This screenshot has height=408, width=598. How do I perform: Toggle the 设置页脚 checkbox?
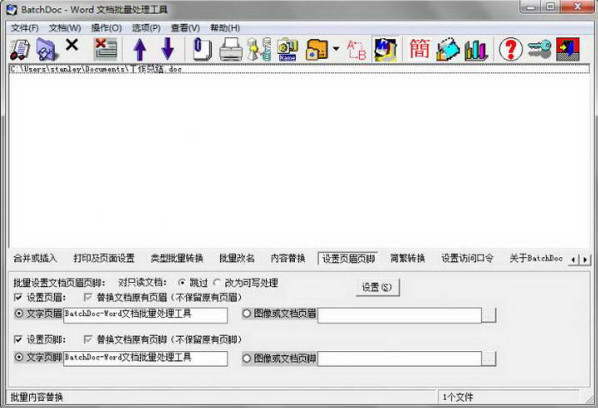tap(18, 339)
